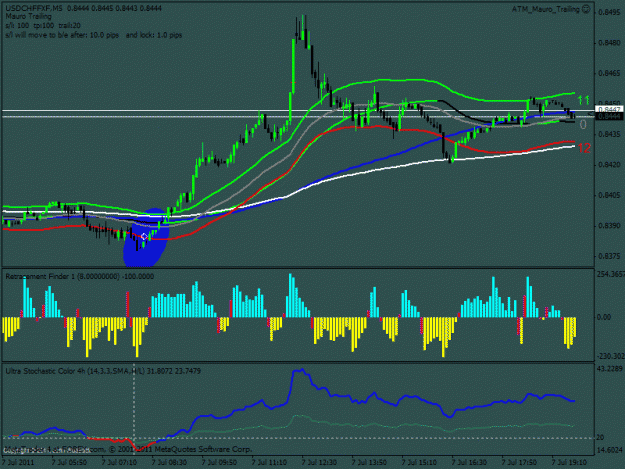Click the 7 Jul 15:10 time label
Screen dimensions: 625x469
pyautogui.click(x=419, y=462)
